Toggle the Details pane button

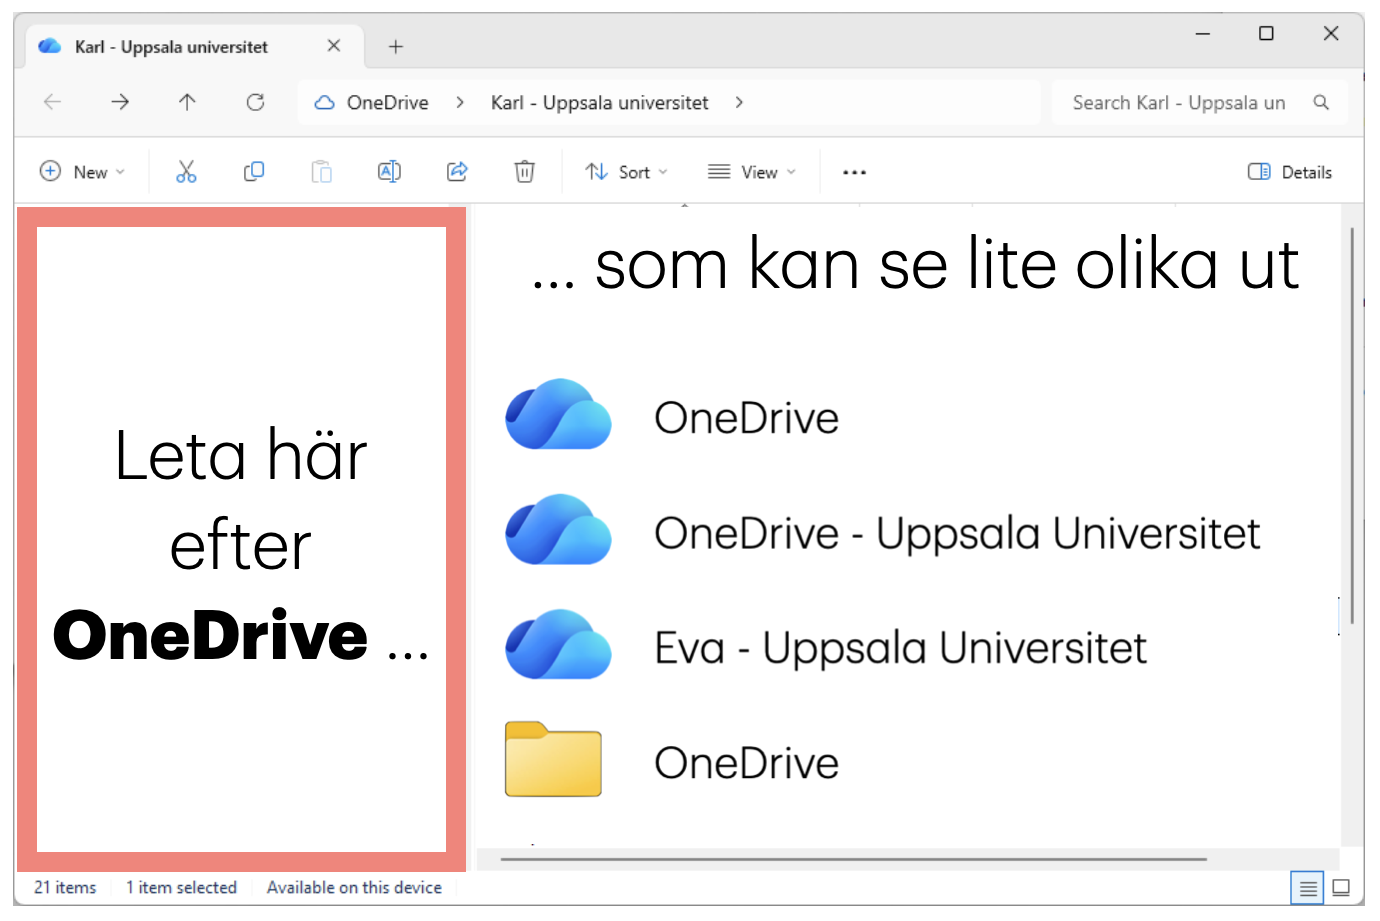[1290, 172]
